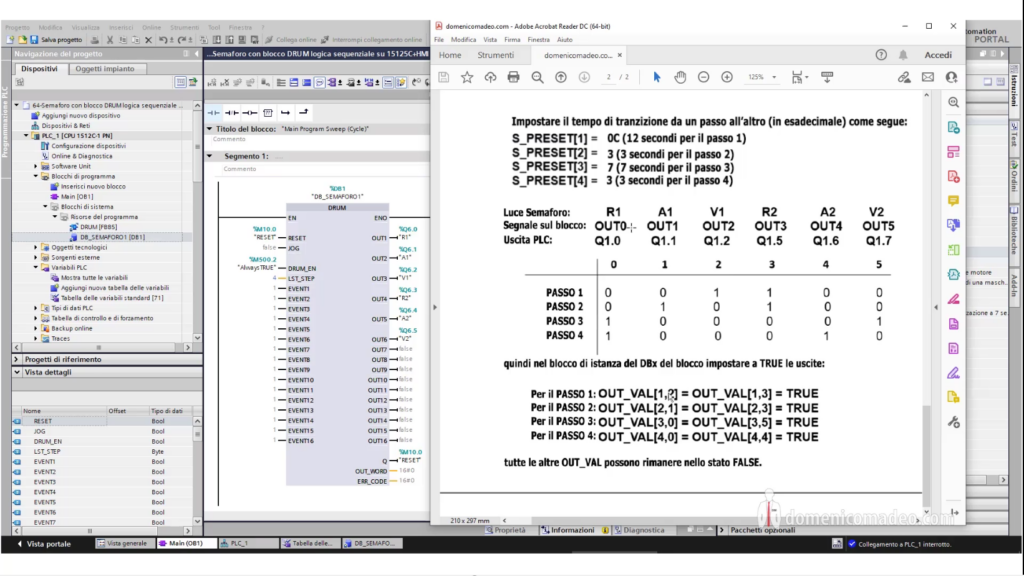Image resolution: width=1024 pixels, height=576 pixels.
Task: Expand the Progetti di riferimento panel
Action: pos(17,358)
